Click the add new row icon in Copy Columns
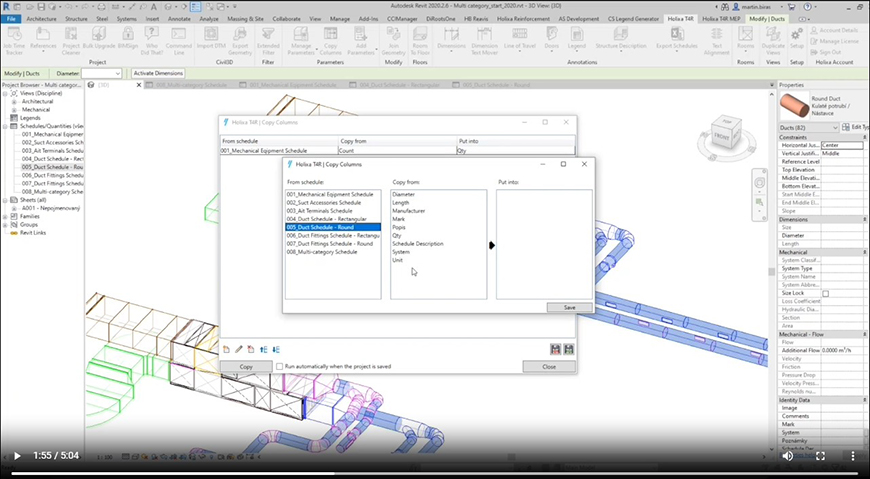This screenshot has width=870, height=479. click(226, 350)
